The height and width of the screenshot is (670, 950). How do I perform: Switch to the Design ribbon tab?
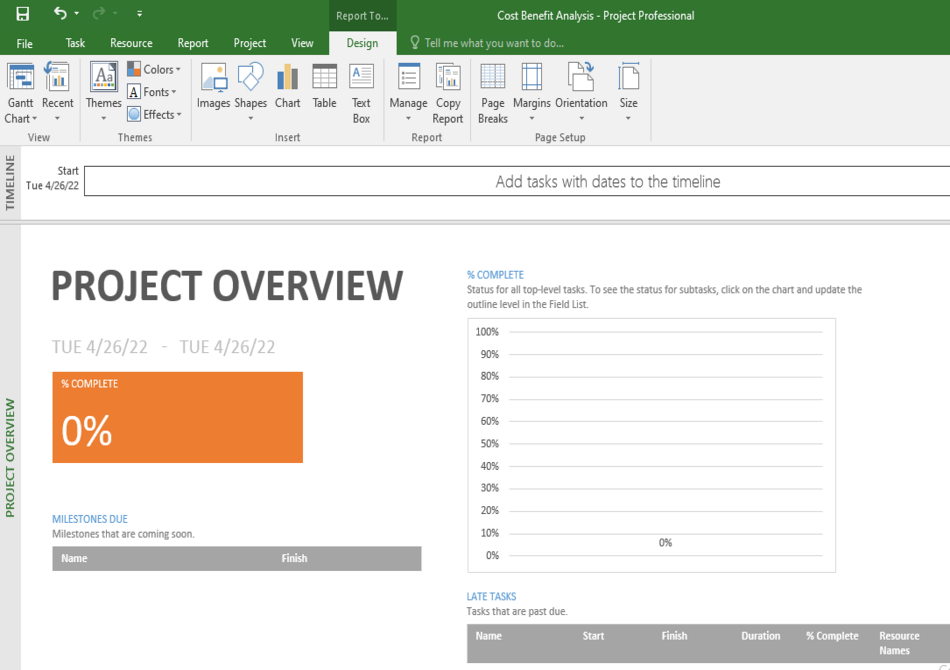click(362, 43)
